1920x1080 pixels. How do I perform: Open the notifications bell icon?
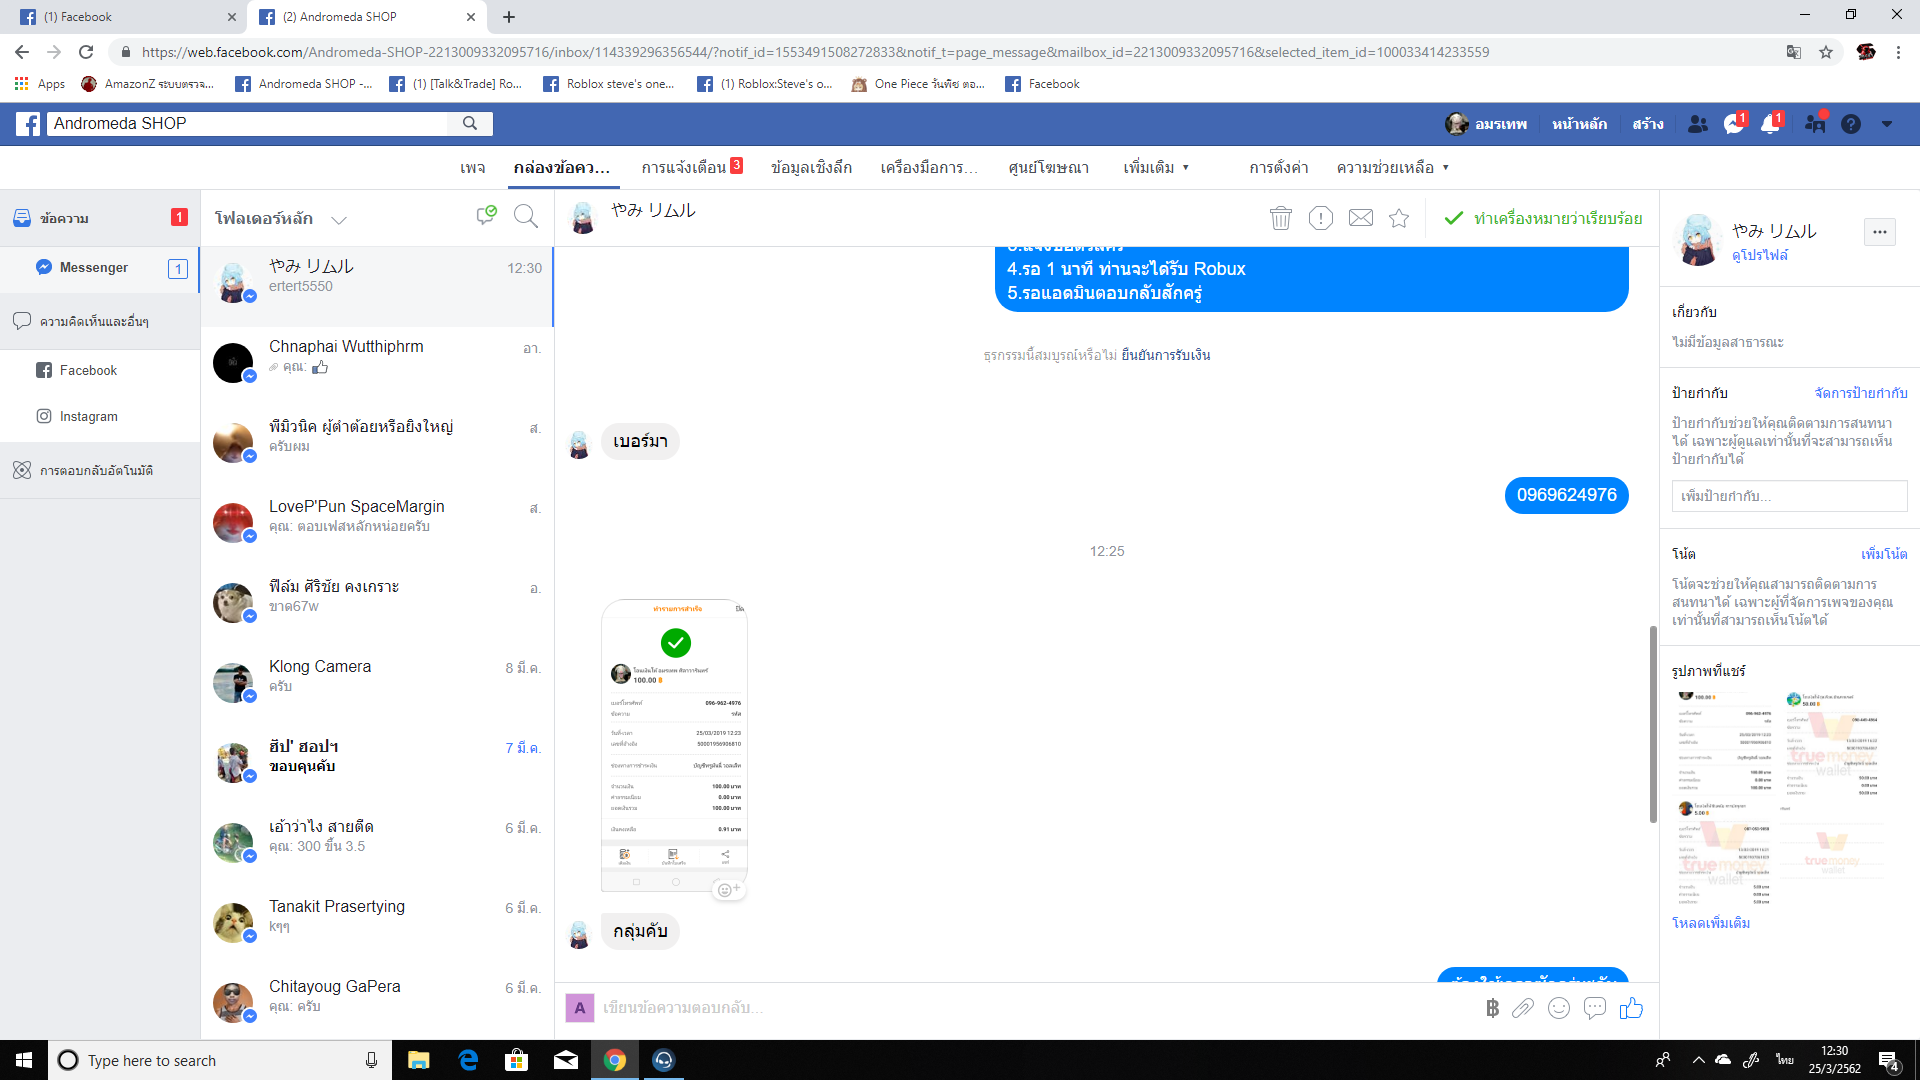point(1770,124)
